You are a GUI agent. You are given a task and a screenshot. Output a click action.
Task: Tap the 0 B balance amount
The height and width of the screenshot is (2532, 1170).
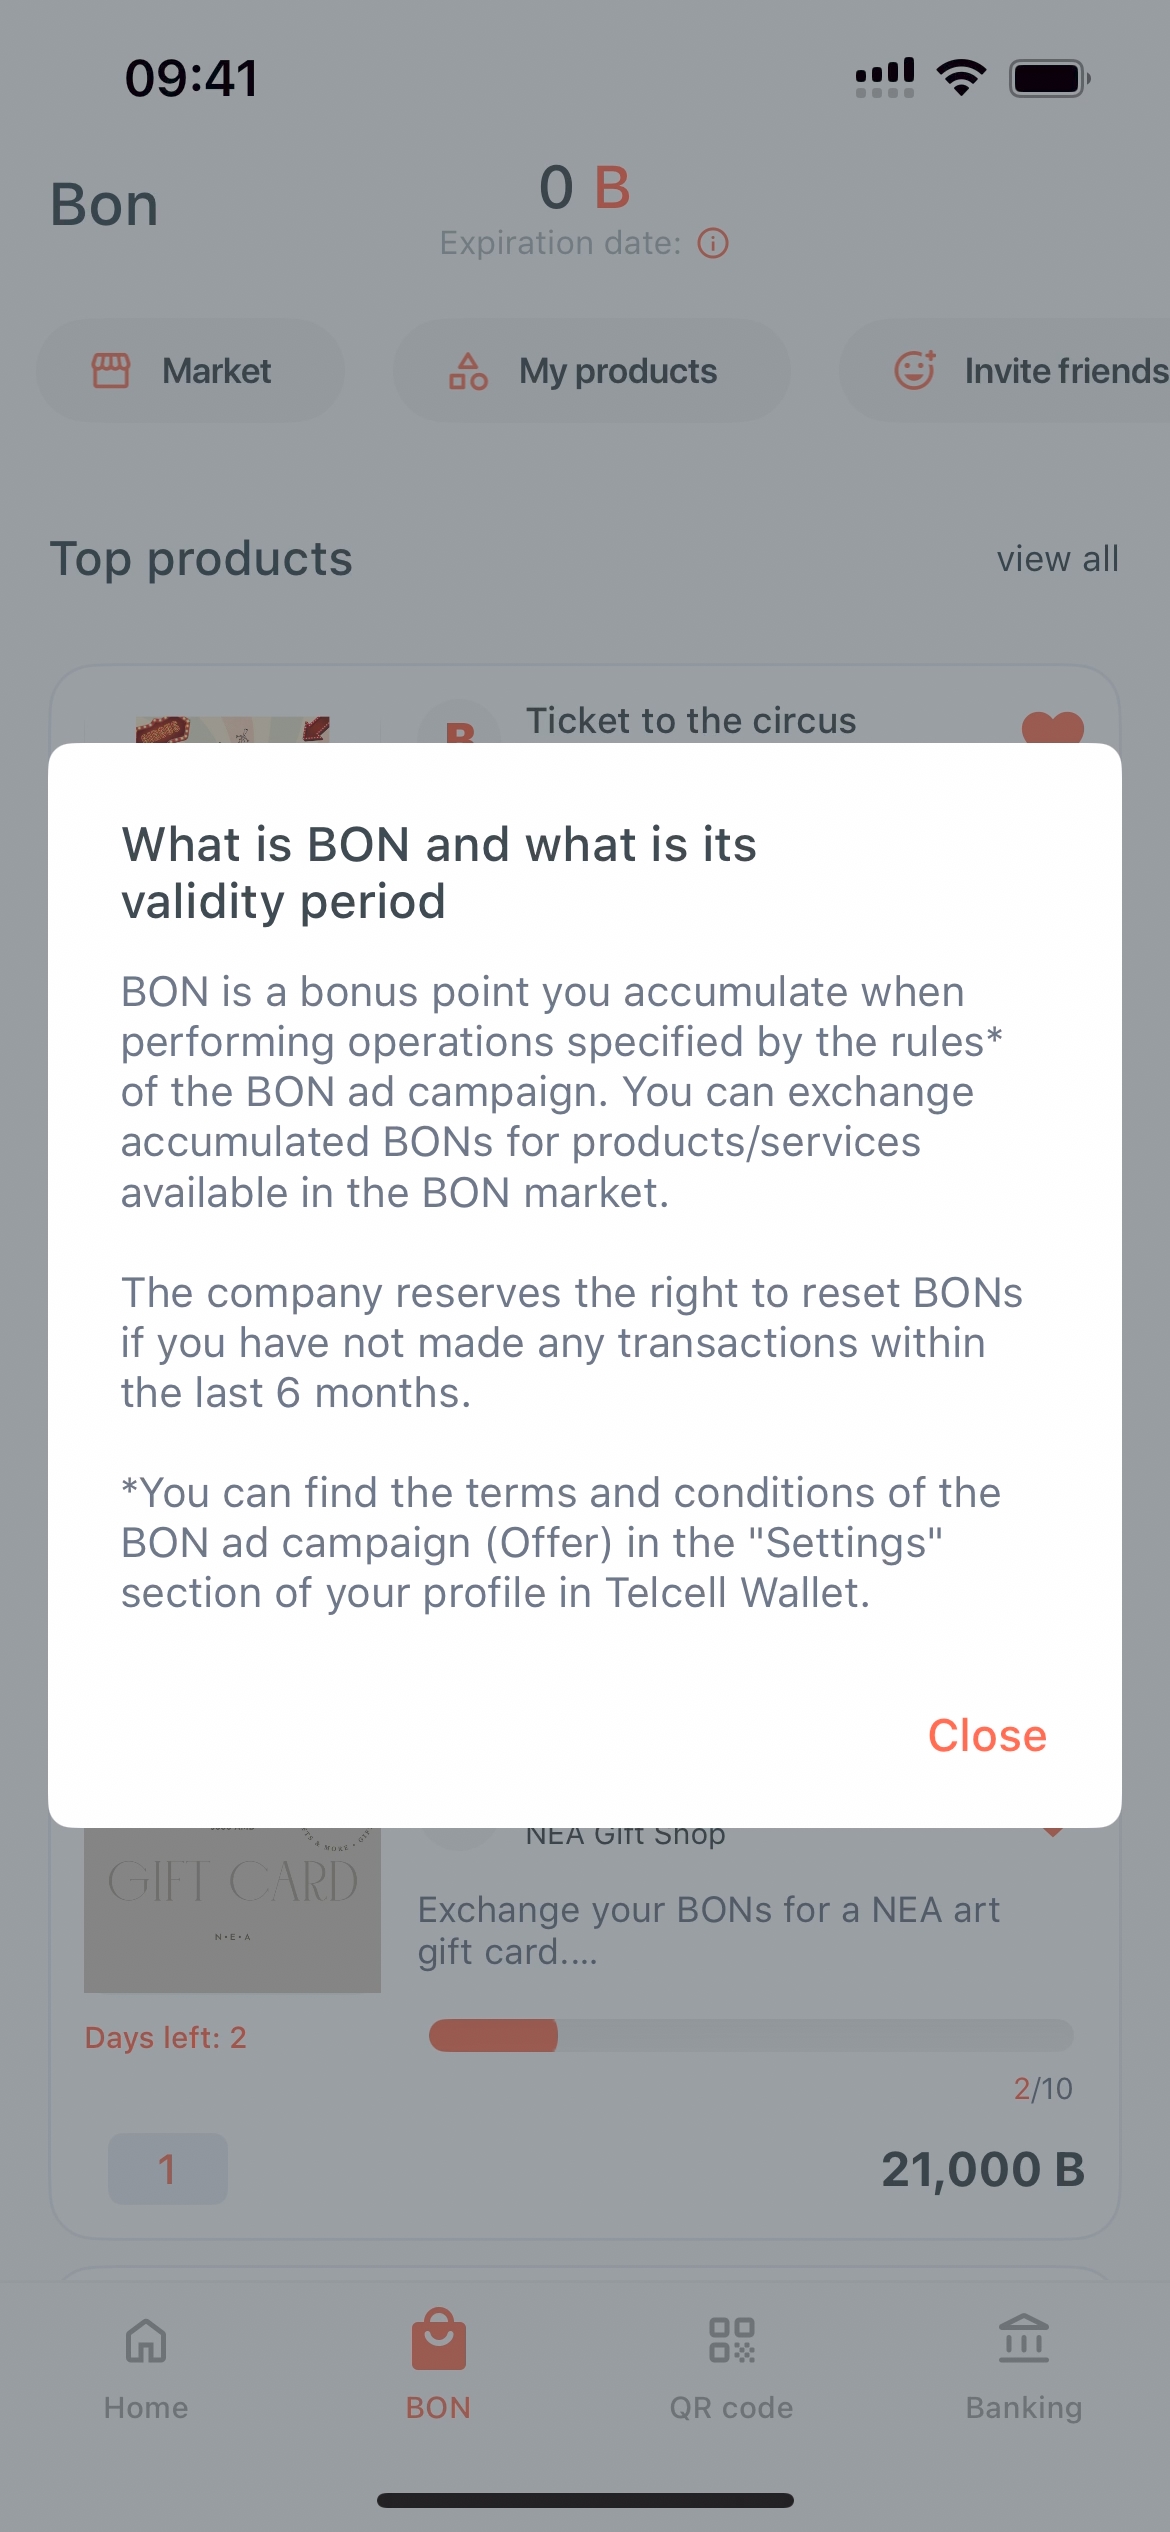[x=584, y=187]
